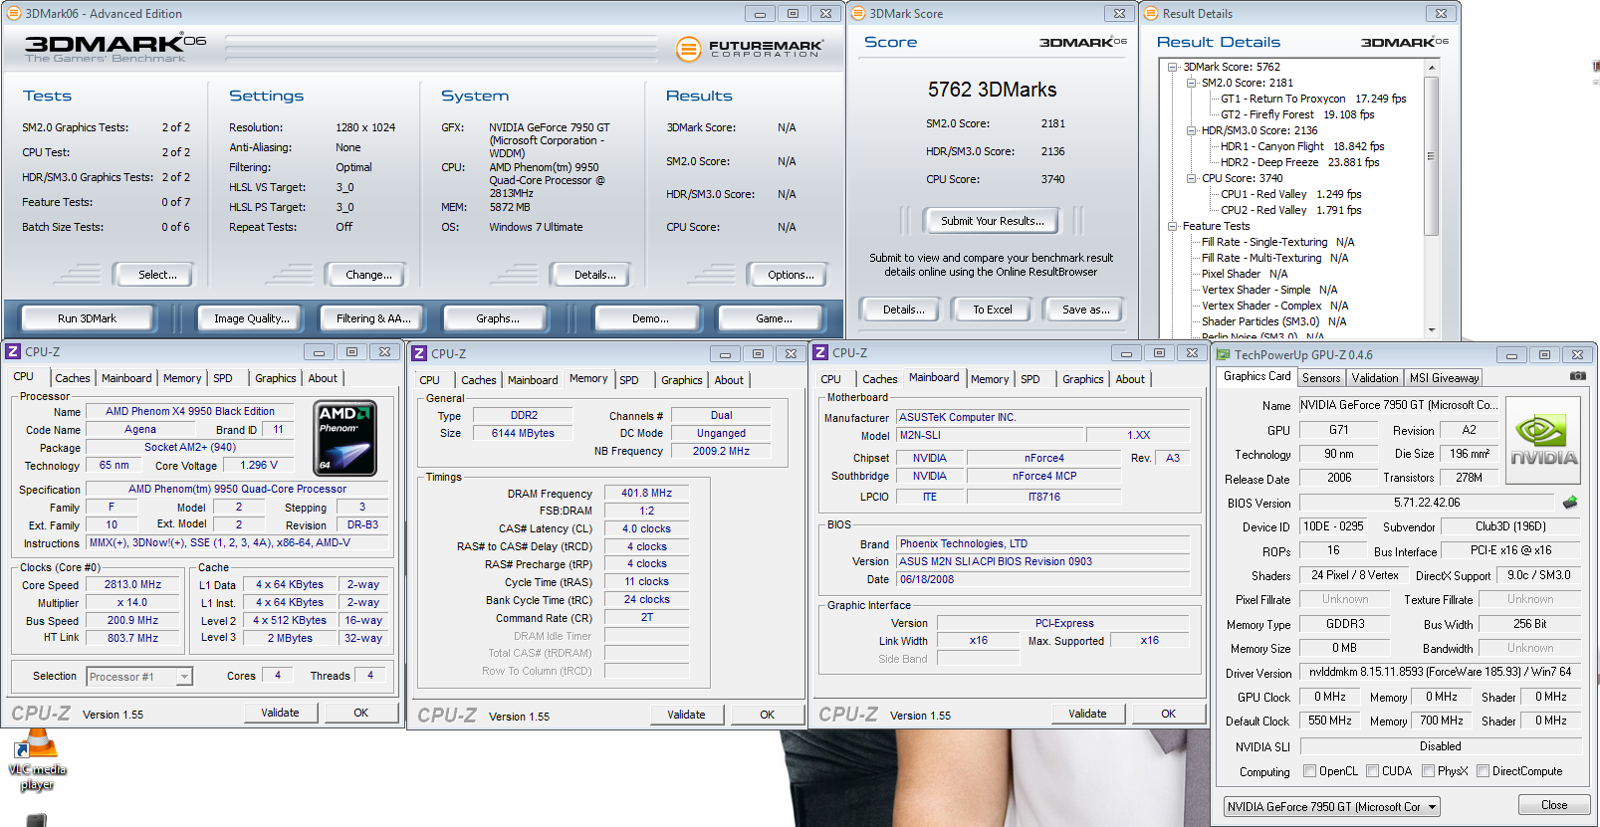The height and width of the screenshot is (827, 1600).
Task: Open About tab in CPU-Z Processor window
Action: [x=322, y=378]
